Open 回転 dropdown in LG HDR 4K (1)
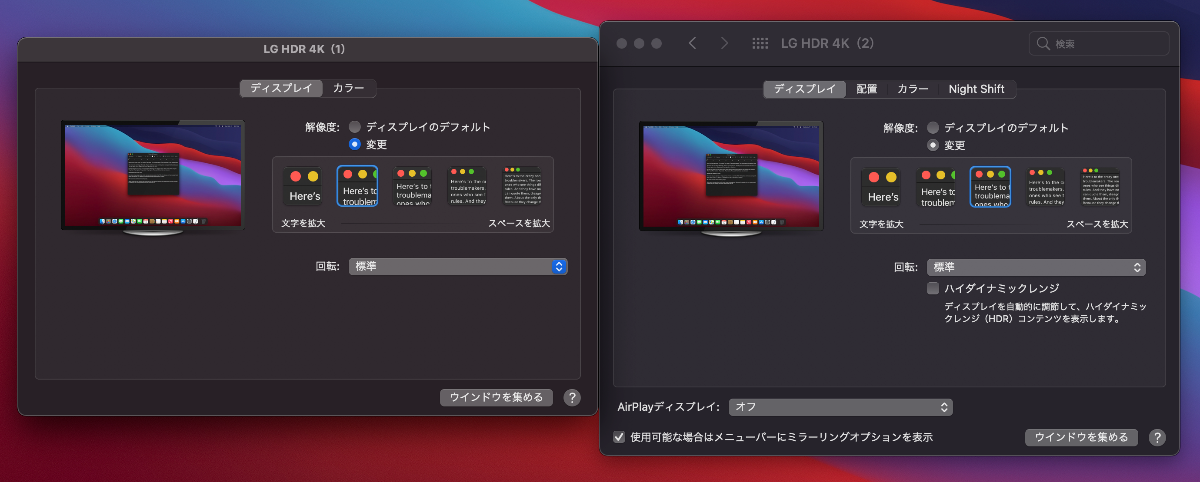The height and width of the screenshot is (482, 1200). [x=458, y=266]
